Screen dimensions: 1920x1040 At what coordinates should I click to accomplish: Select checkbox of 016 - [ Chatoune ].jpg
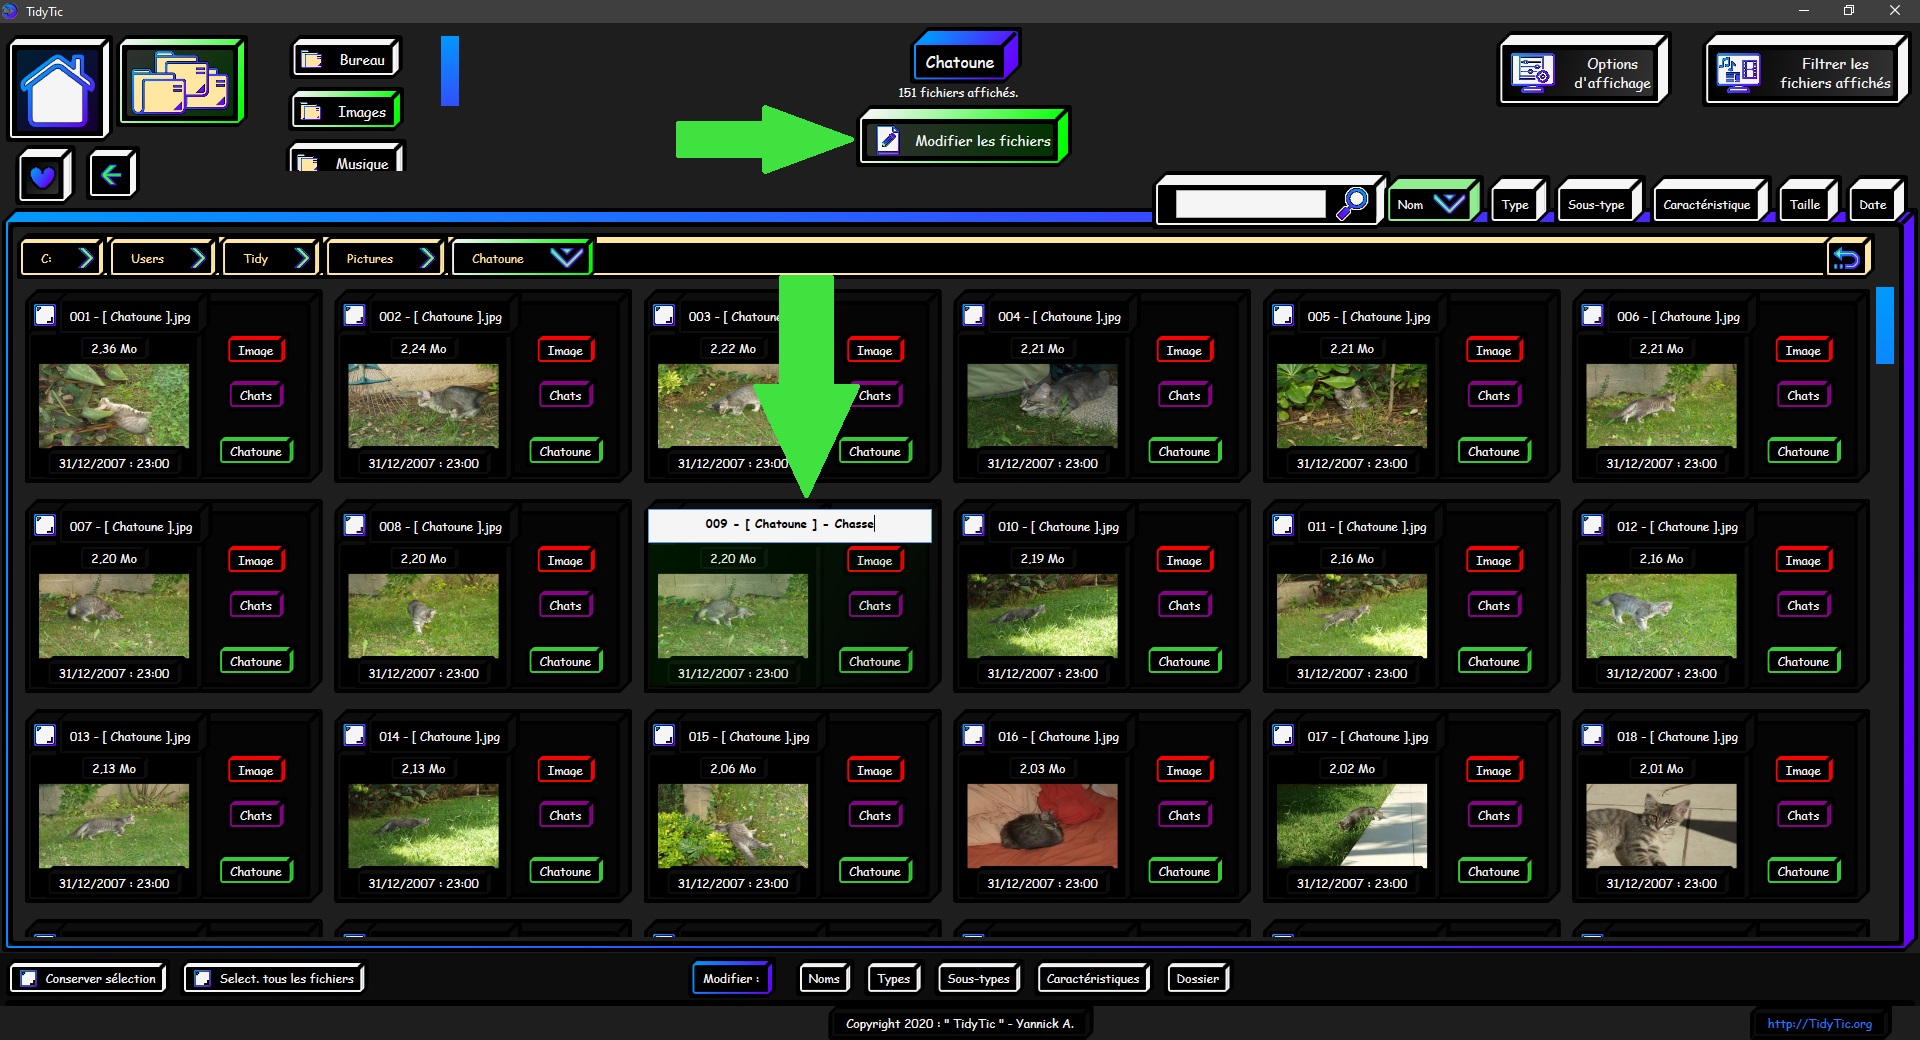tap(973, 736)
